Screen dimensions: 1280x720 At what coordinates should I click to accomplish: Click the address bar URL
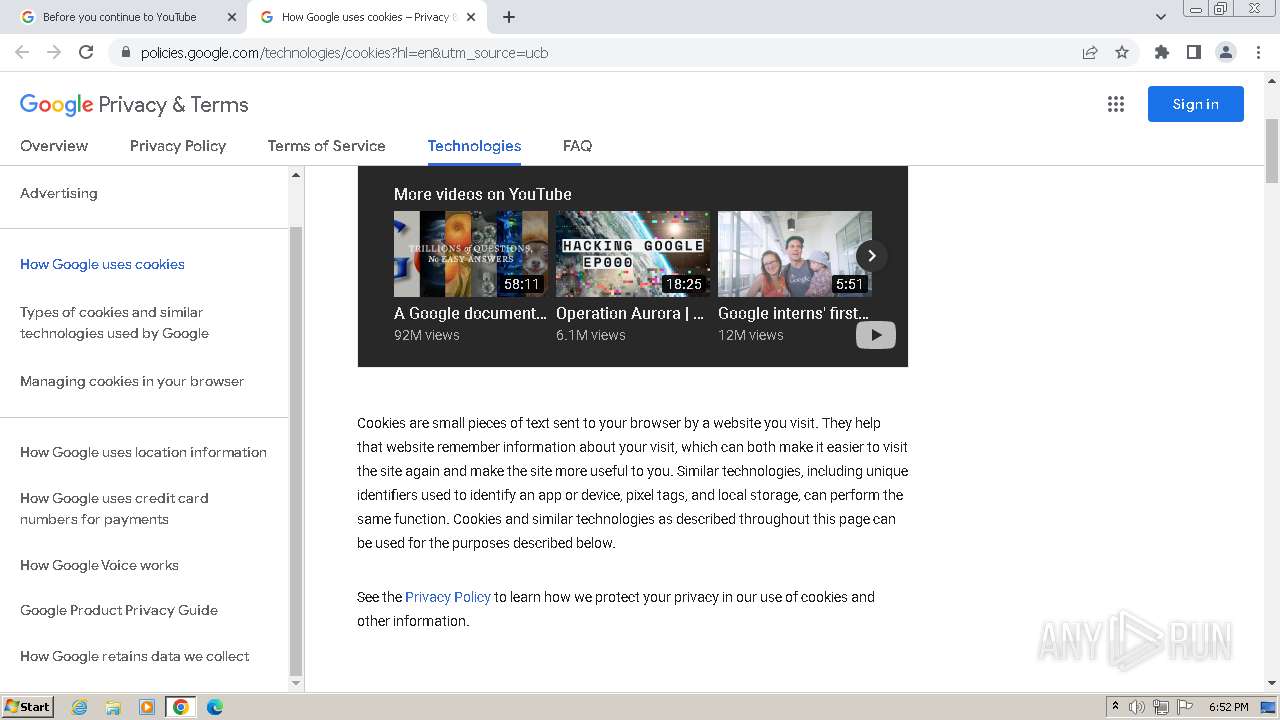344,53
